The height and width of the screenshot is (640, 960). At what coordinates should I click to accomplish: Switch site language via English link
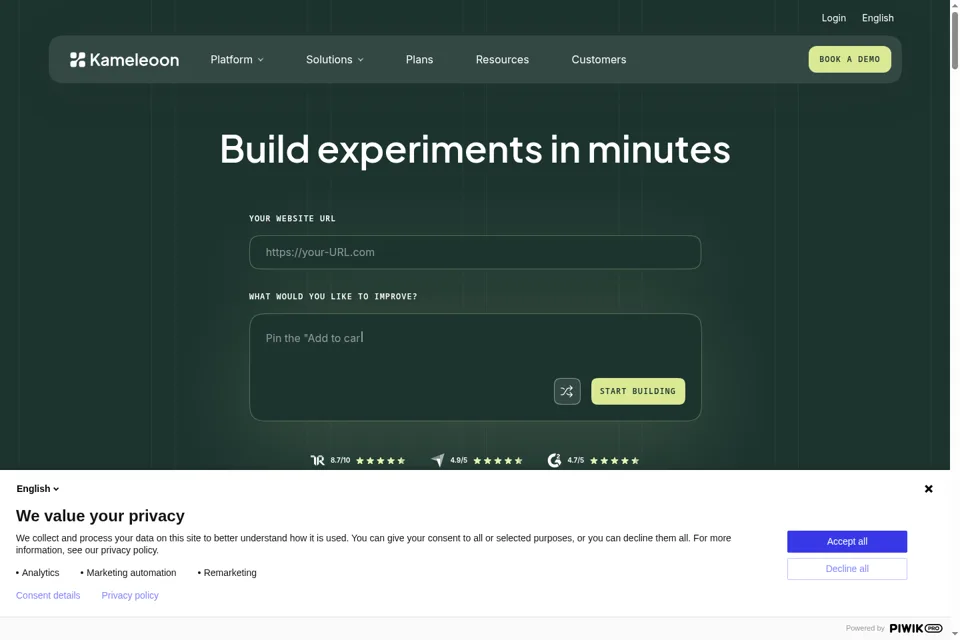(877, 18)
